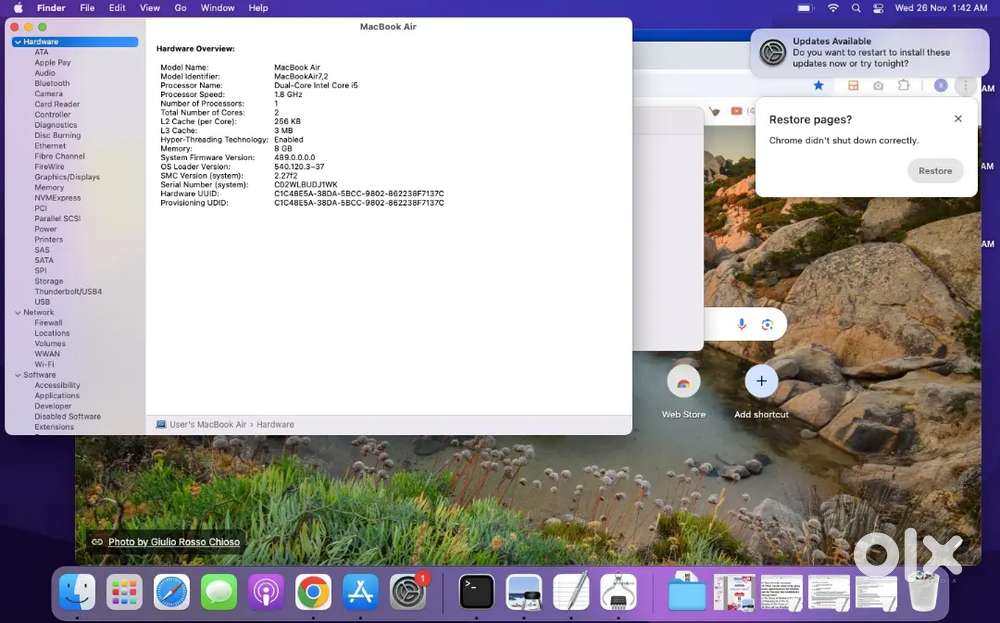Click the camera icon in Chrome's toolbar
The height and width of the screenshot is (623, 1000).
(x=877, y=86)
